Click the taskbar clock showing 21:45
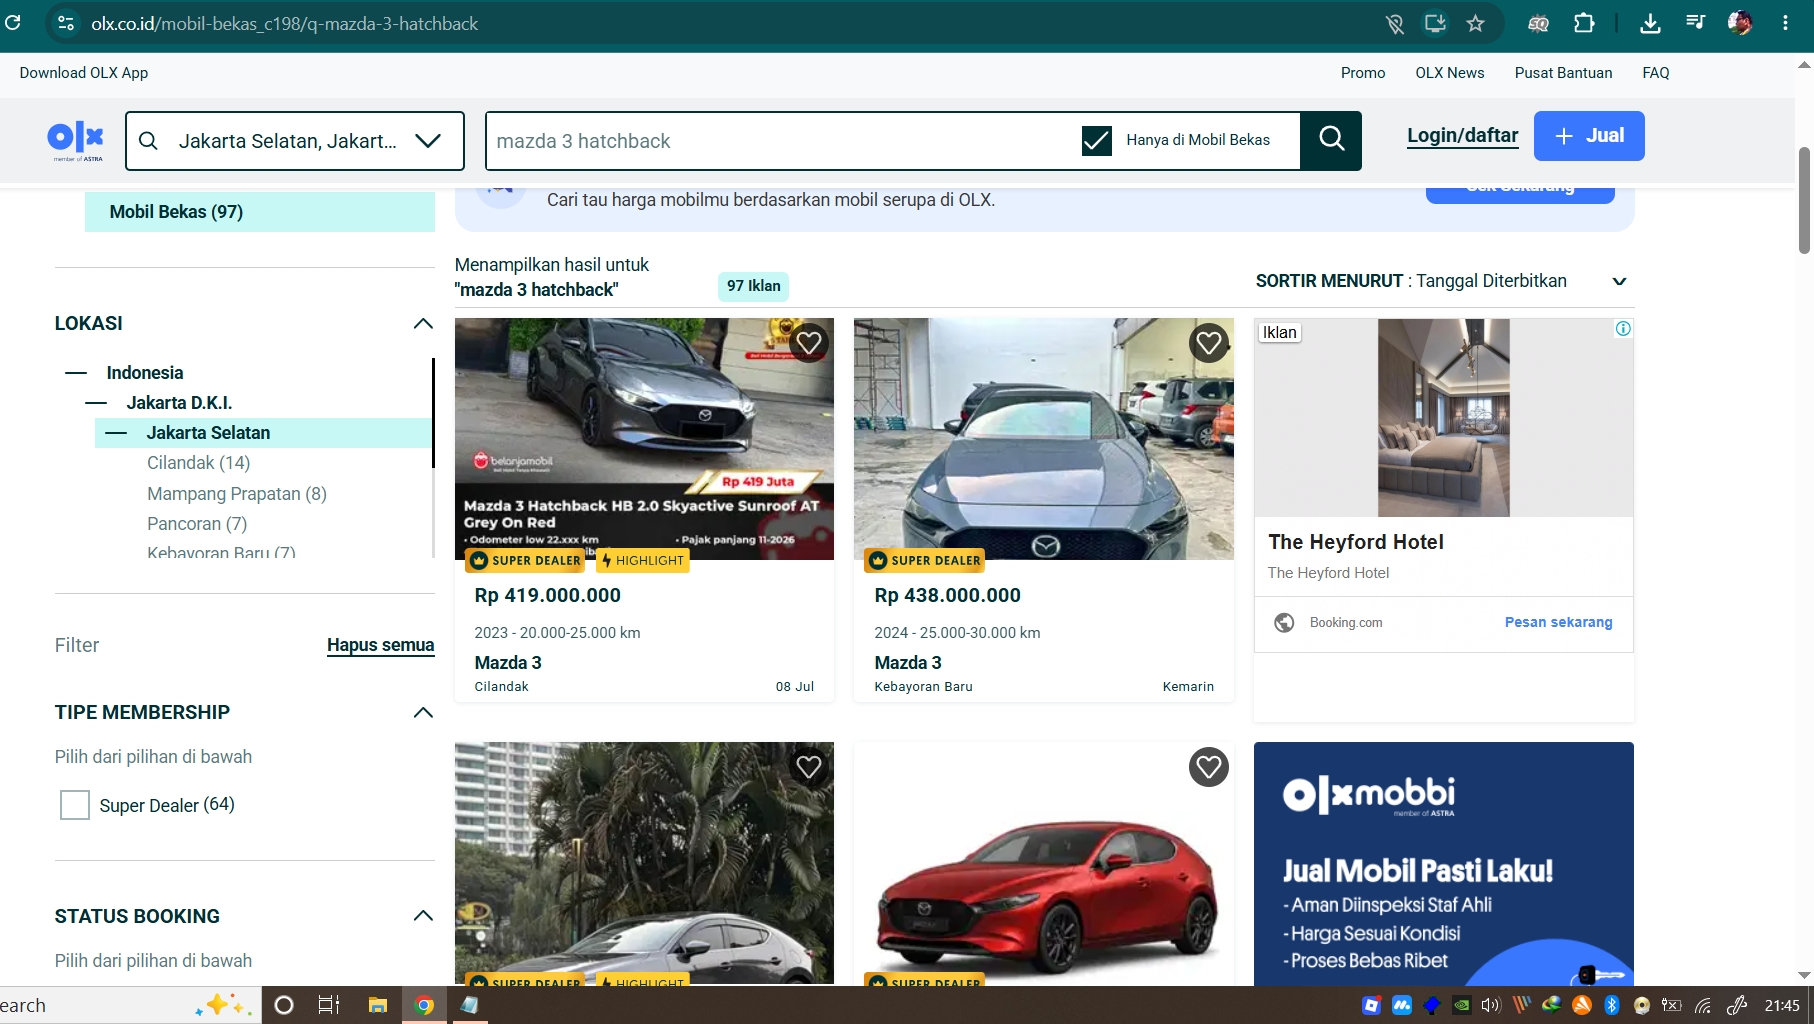The image size is (1814, 1024). pyautogui.click(x=1782, y=1005)
